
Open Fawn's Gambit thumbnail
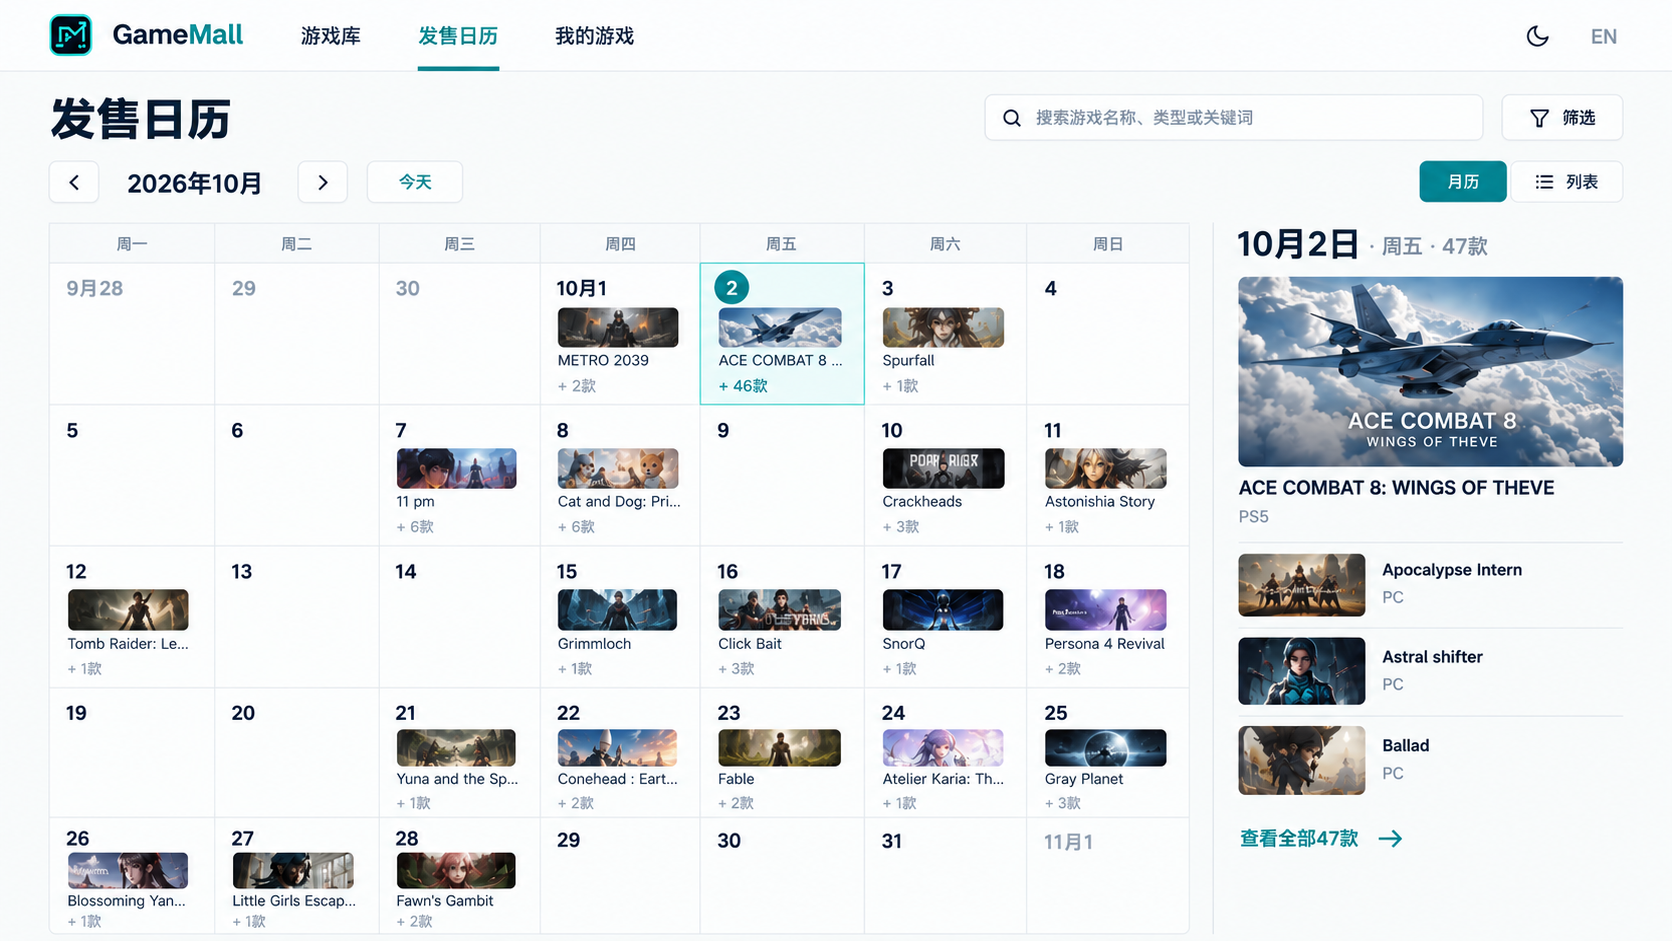coord(456,871)
